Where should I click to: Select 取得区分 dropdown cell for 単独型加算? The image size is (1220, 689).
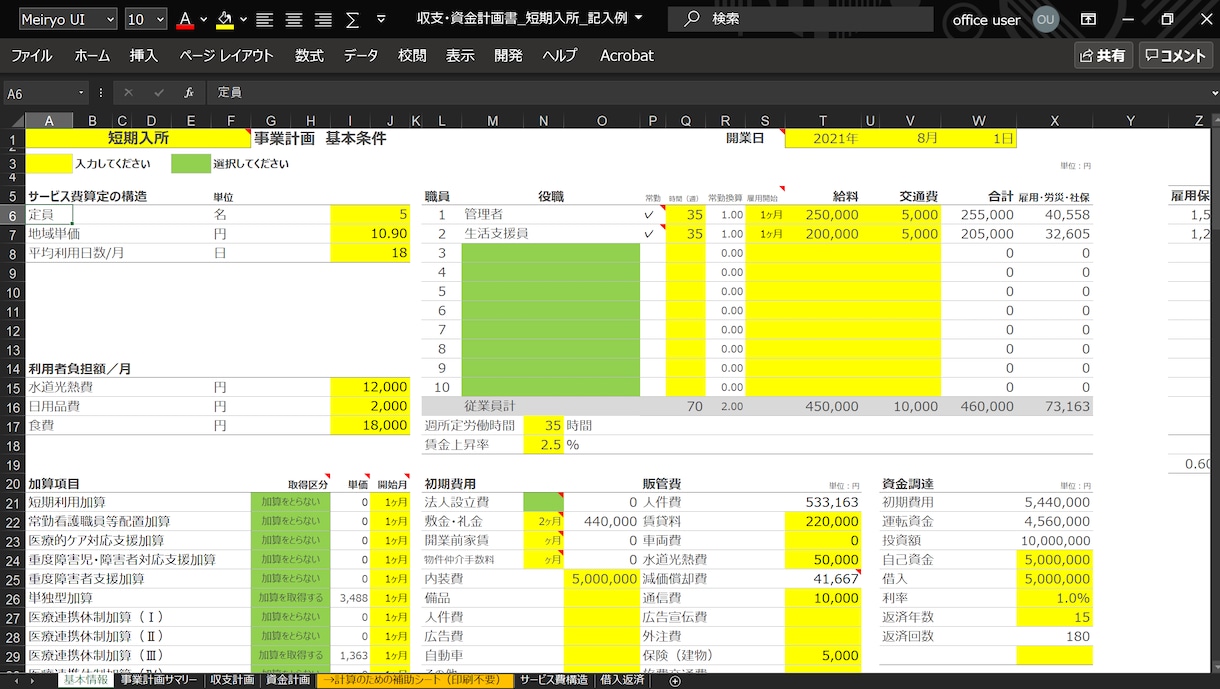coord(290,598)
